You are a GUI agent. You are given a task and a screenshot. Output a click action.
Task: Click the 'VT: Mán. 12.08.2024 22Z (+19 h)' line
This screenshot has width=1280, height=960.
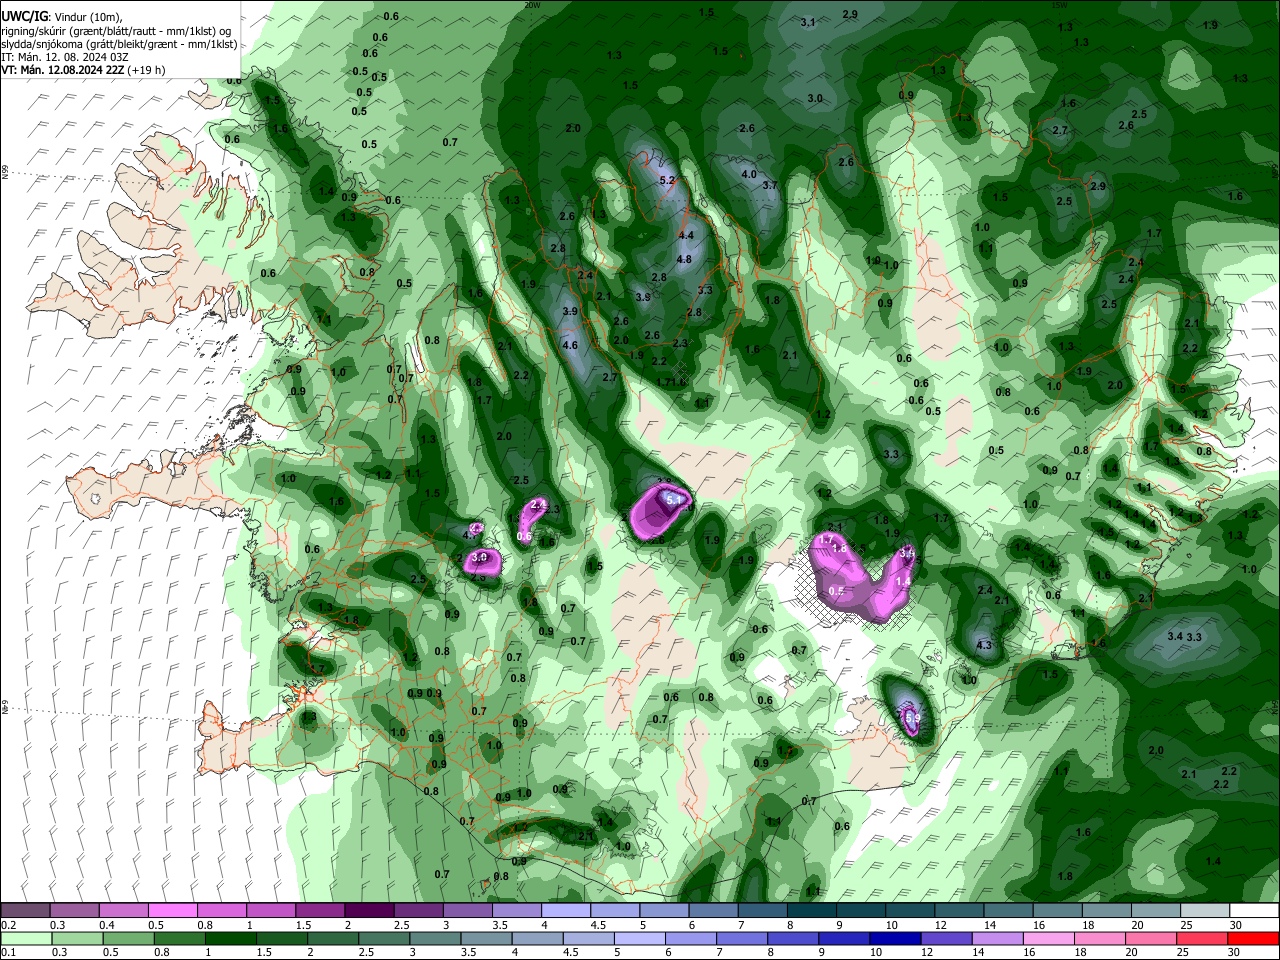coord(83,70)
